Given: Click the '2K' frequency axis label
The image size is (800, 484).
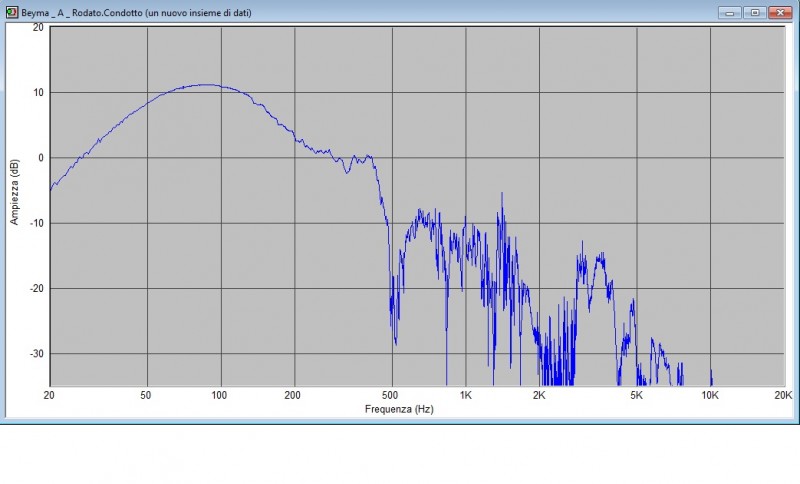Looking at the screenshot, I should click(x=539, y=395).
